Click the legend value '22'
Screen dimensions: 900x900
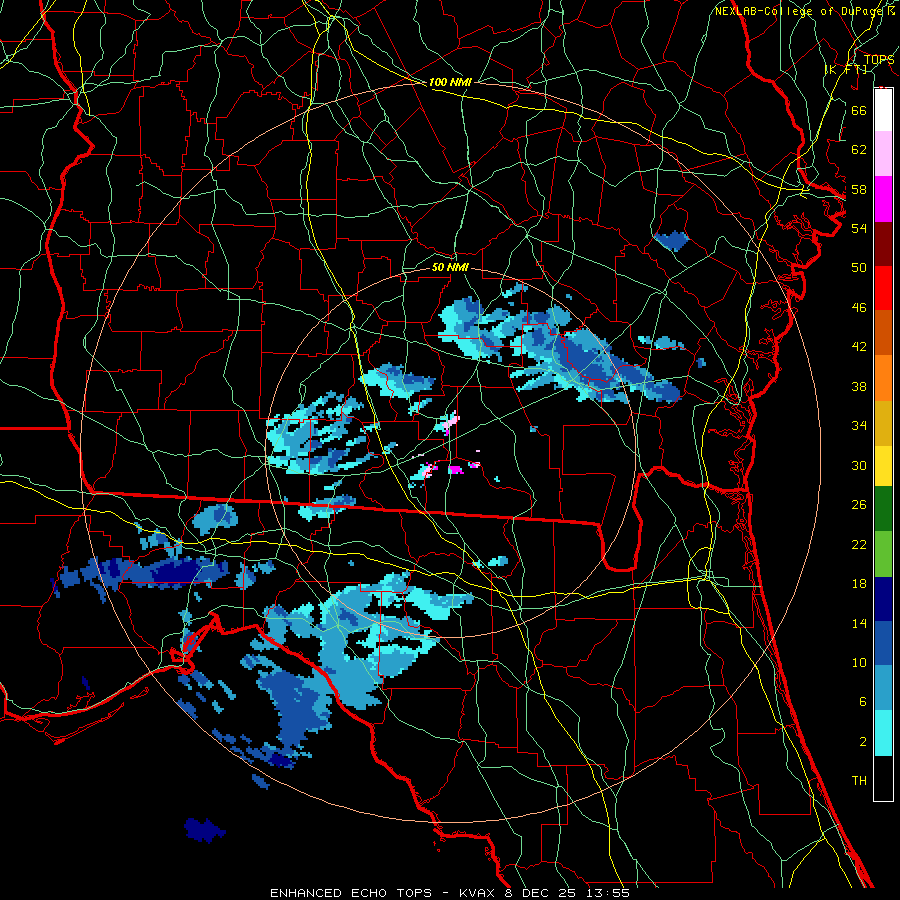click(x=859, y=544)
